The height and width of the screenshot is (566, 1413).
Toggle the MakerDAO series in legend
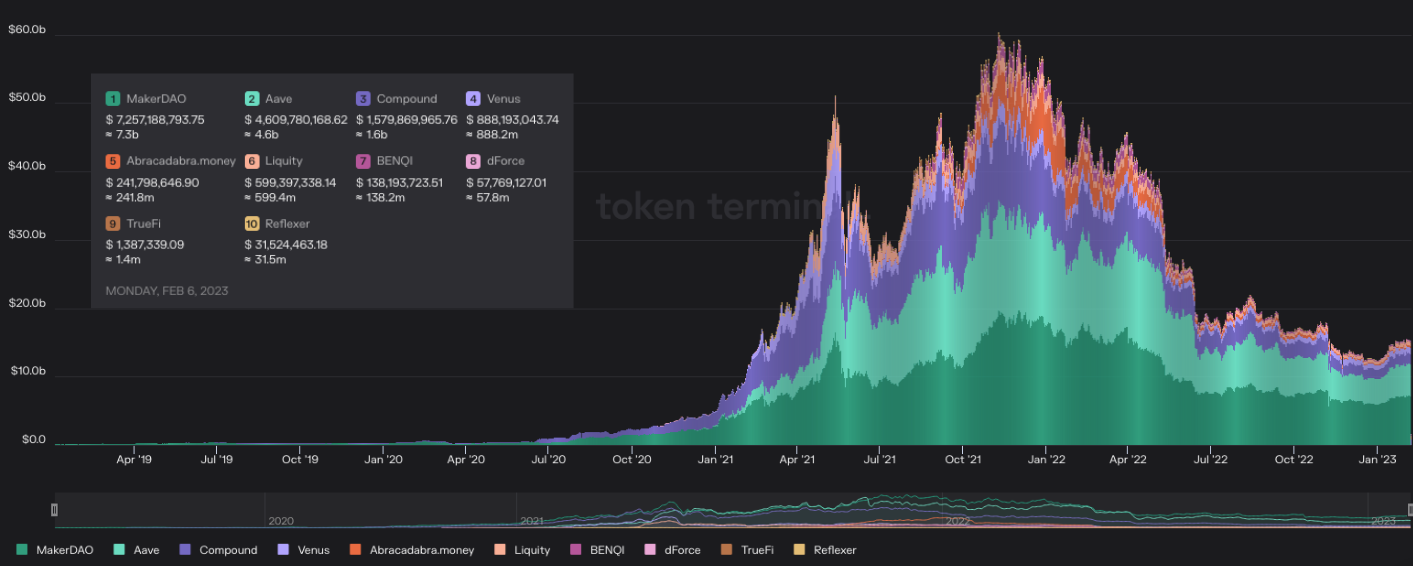(55, 550)
